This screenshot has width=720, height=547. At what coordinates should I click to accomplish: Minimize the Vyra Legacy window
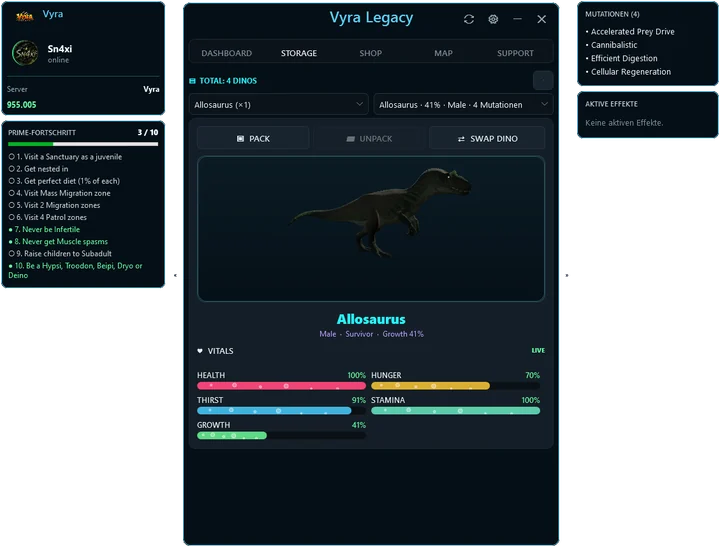[518, 19]
